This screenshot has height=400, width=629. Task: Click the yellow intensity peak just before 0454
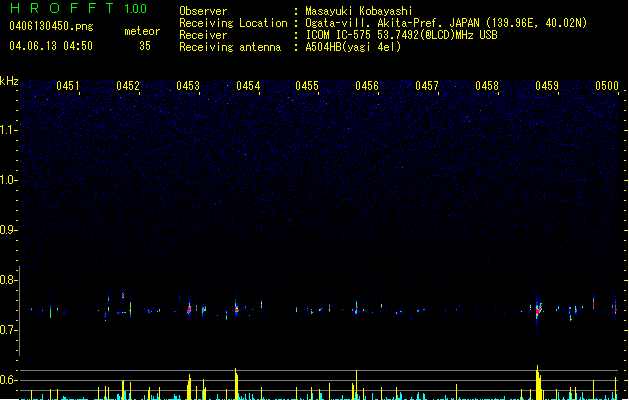236,384
